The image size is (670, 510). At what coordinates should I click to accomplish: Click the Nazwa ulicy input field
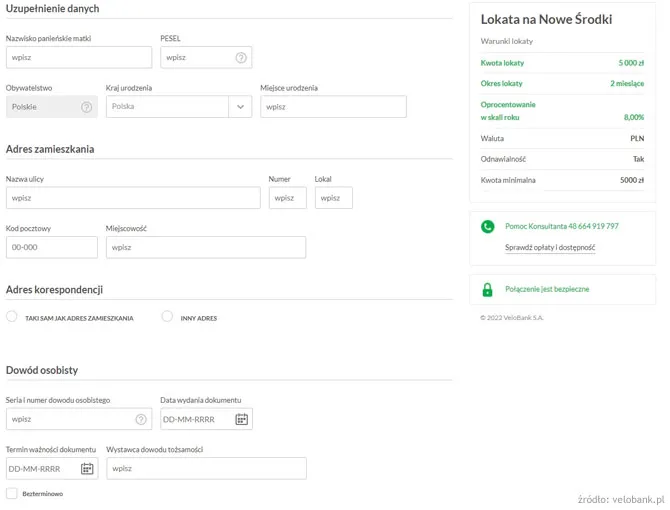pyautogui.click(x=133, y=198)
